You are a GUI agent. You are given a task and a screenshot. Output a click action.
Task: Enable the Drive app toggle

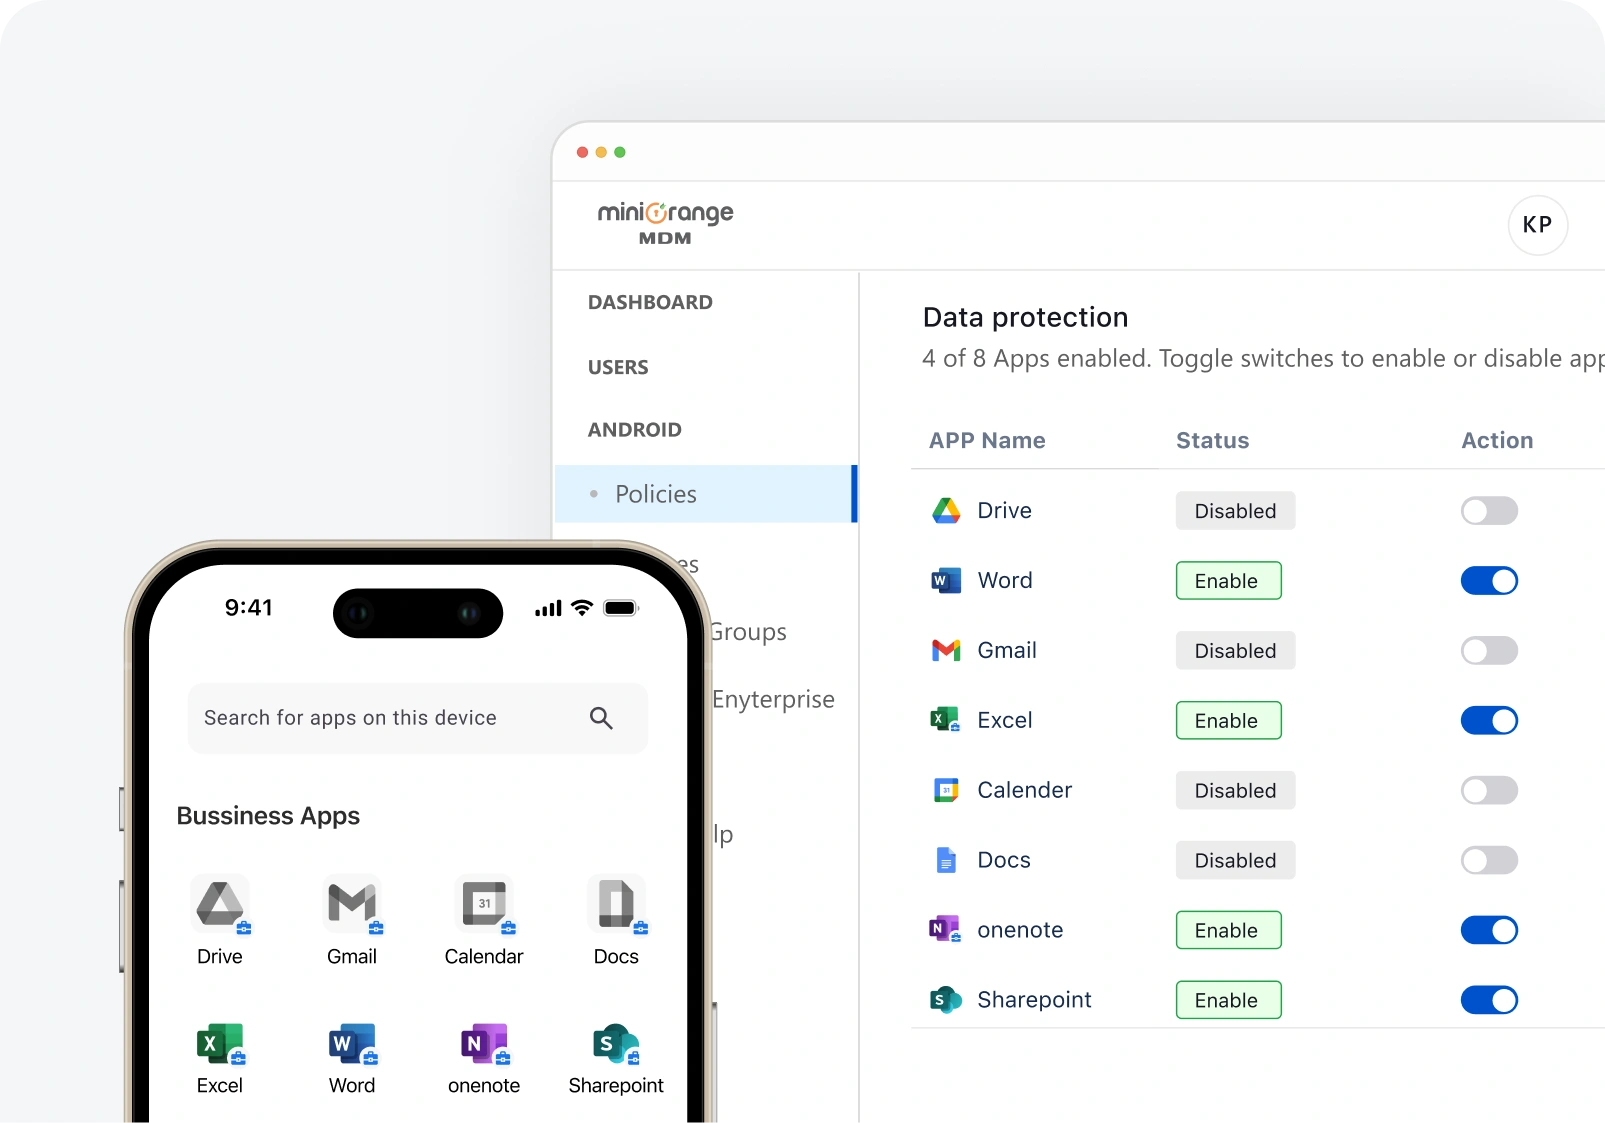(1489, 511)
